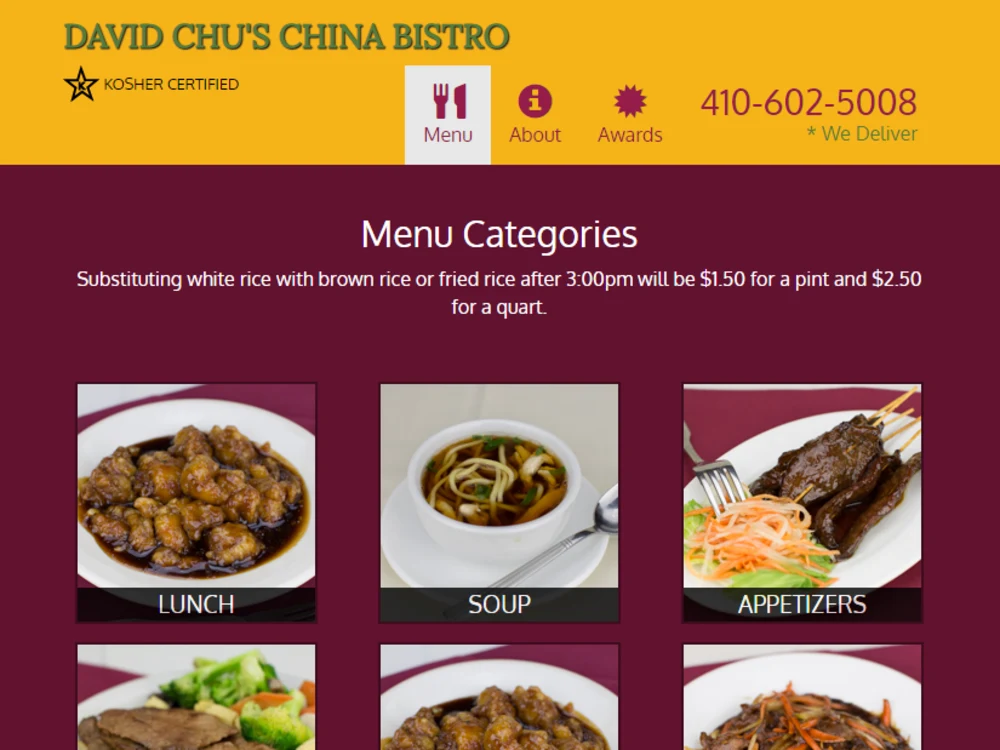
Task: Select the LUNCH caption bar
Action: point(196,605)
